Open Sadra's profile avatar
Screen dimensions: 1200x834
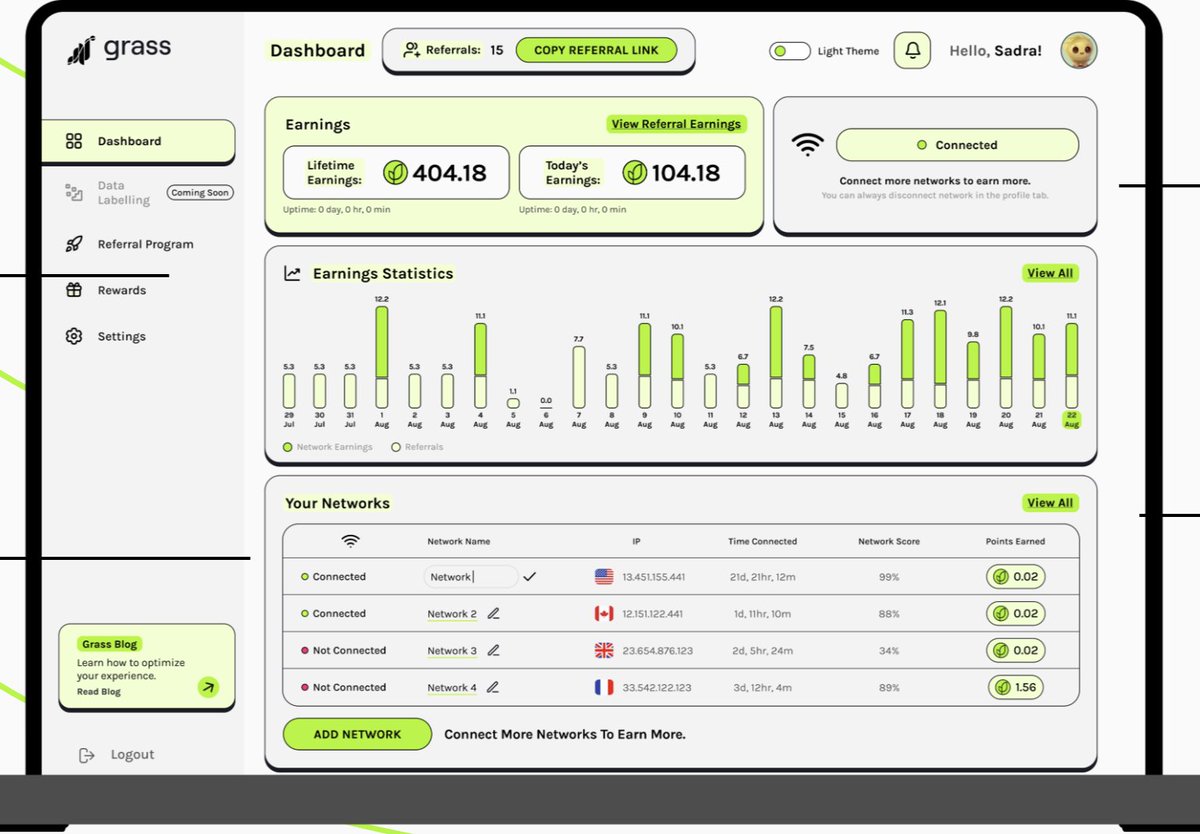[x=1079, y=50]
